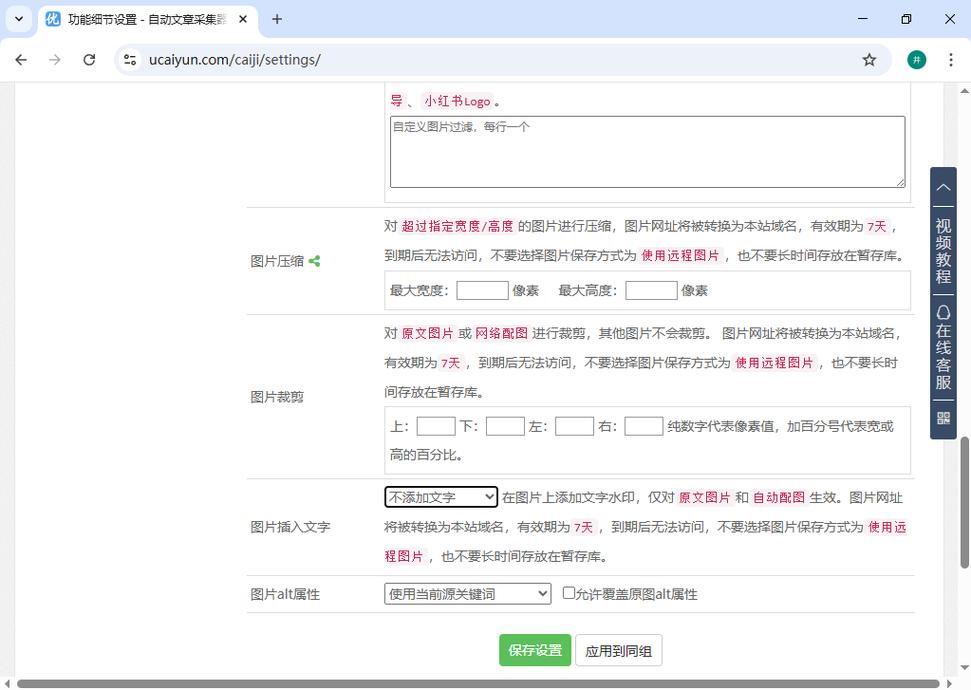Image resolution: width=971 pixels, height=690 pixels.
Task: Click the site information icon in address bar
Action: tap(130, 59)
